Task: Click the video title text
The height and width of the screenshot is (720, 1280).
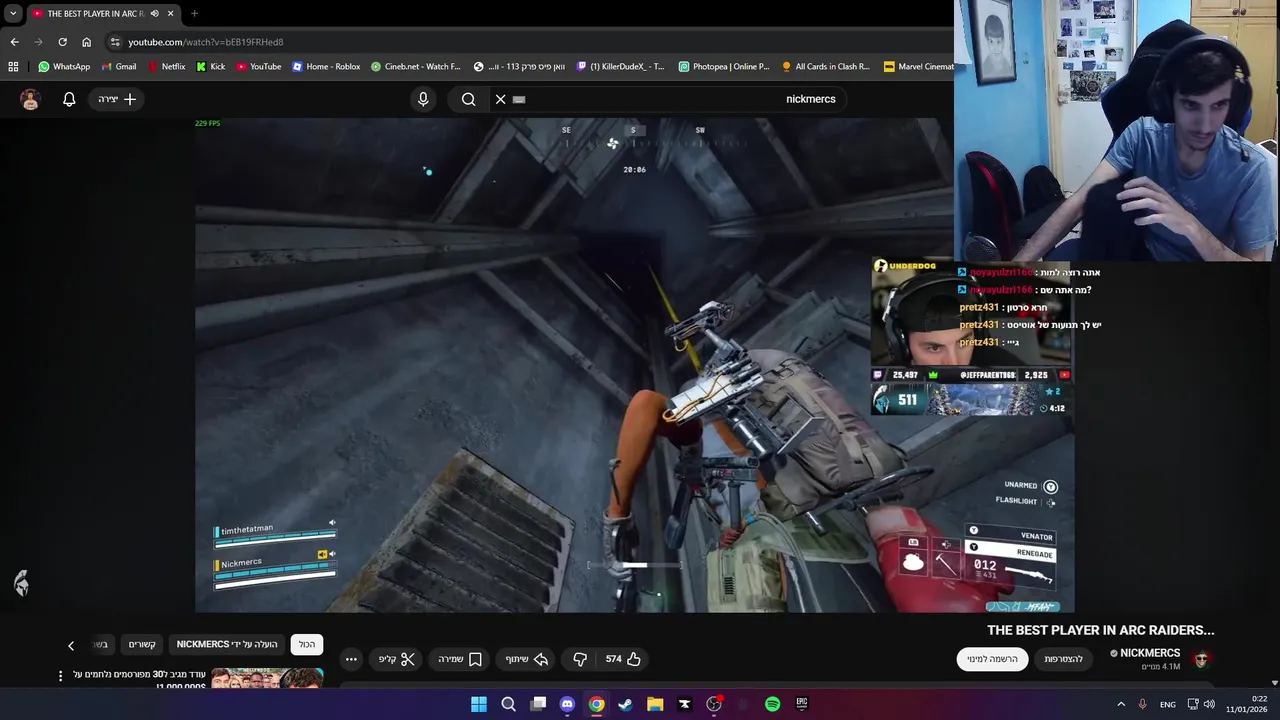Action: [1100, 630]
